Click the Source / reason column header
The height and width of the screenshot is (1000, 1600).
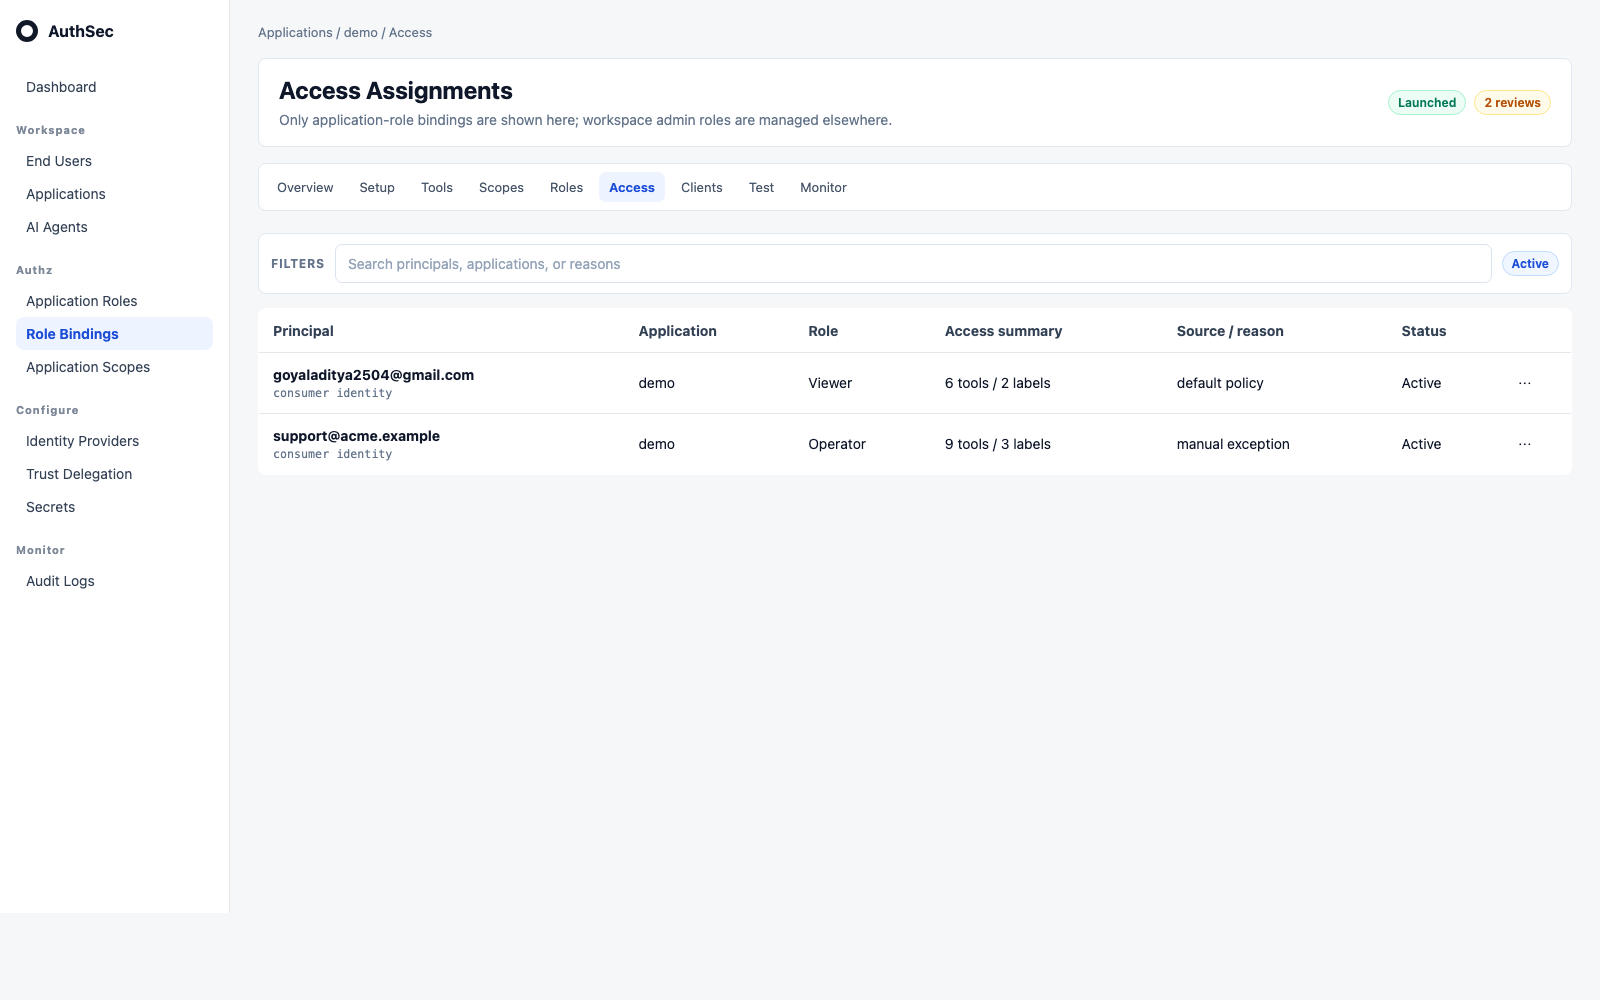(1230, 331)
